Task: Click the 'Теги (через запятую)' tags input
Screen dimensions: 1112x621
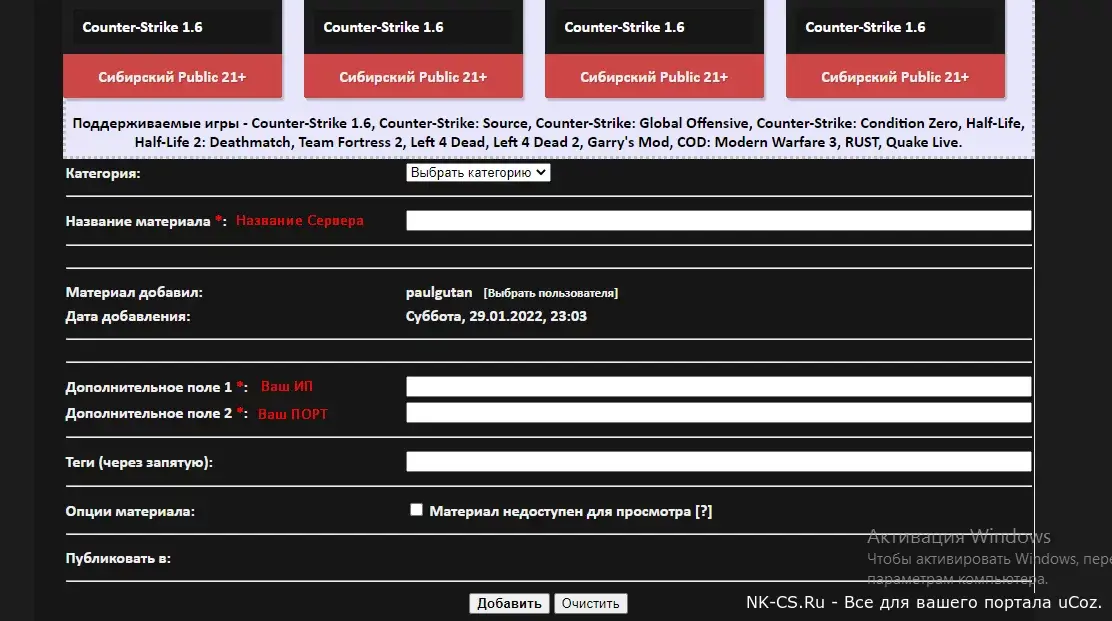Action: tap(718, 461)
